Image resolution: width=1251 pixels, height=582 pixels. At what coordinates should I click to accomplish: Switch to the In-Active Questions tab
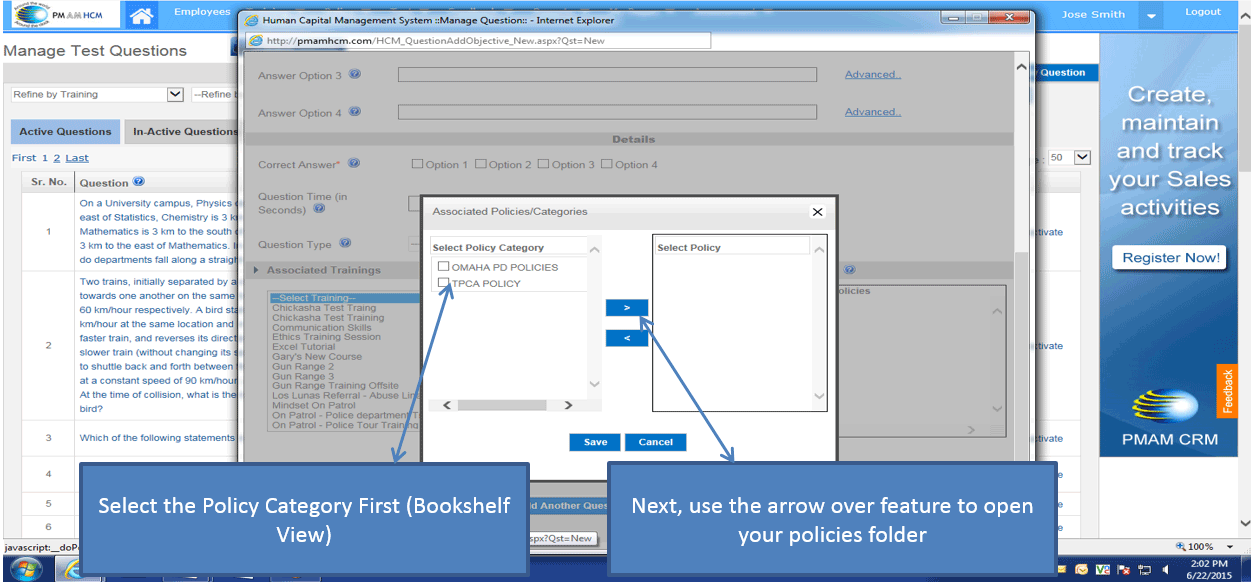coord(183,132)
